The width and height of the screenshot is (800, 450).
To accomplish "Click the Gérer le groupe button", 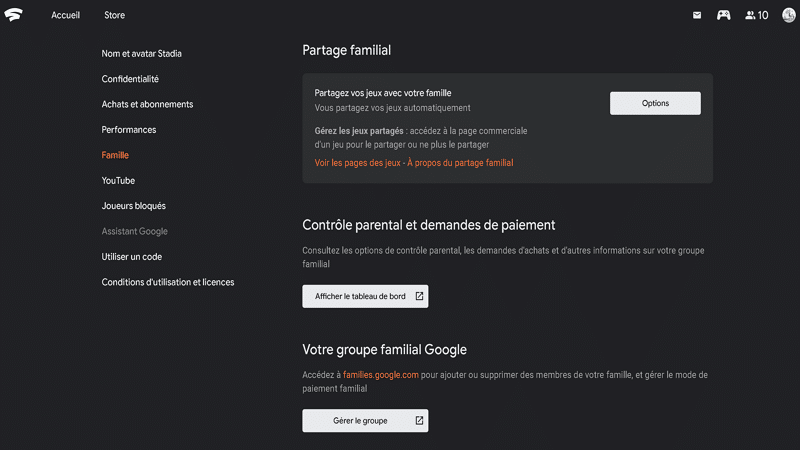I will (x=365, y=420).
